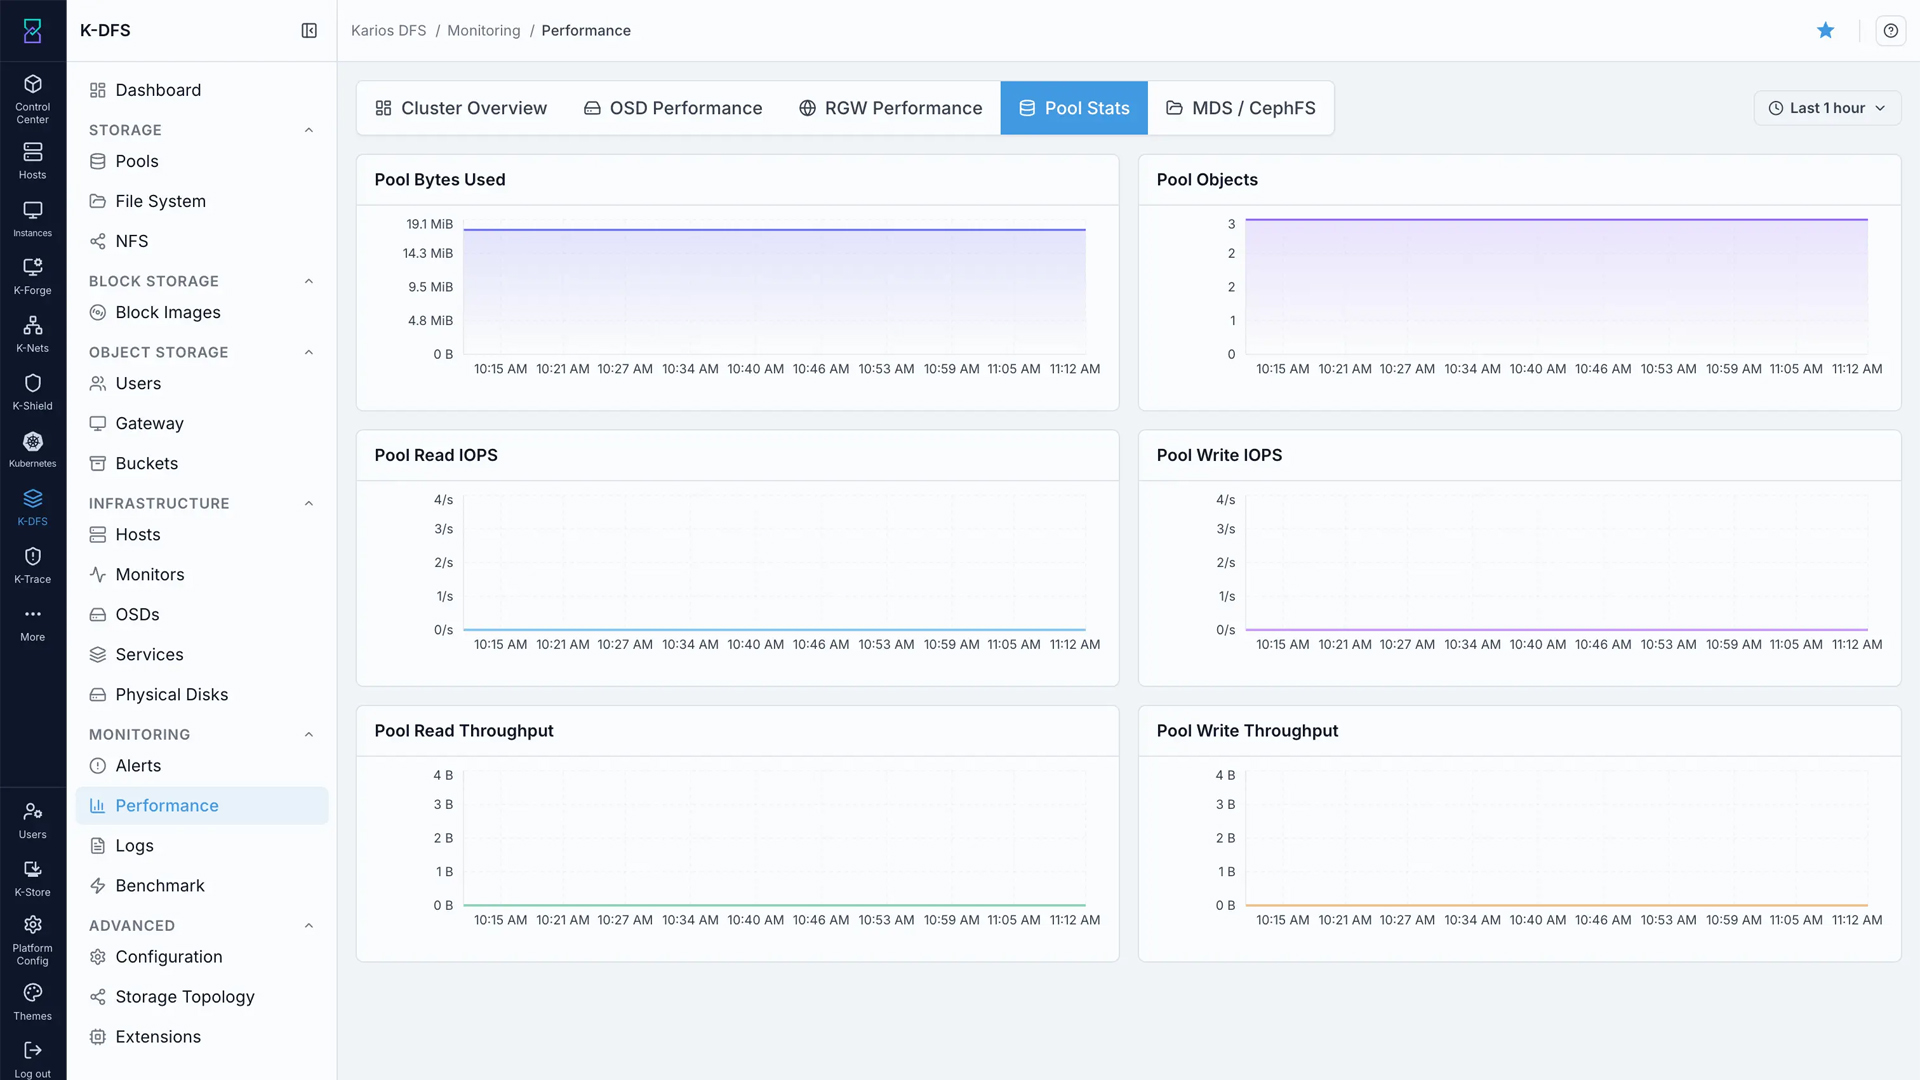Open Physical Disks in the sidebar
This screenshot has height=1080, width=1920.
pyautogui.click(x=202, y=694)
